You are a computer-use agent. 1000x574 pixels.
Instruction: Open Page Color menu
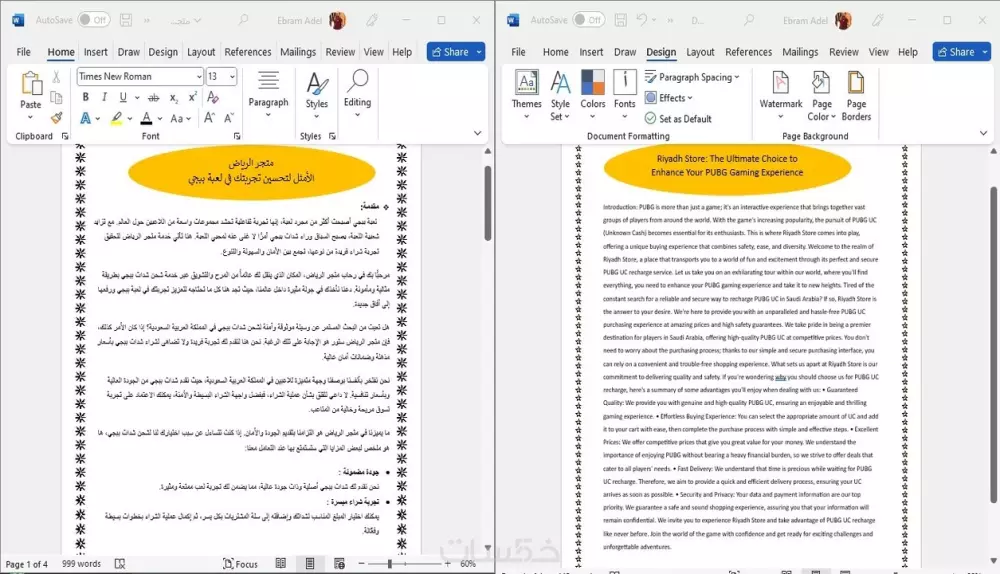[821, 94]
